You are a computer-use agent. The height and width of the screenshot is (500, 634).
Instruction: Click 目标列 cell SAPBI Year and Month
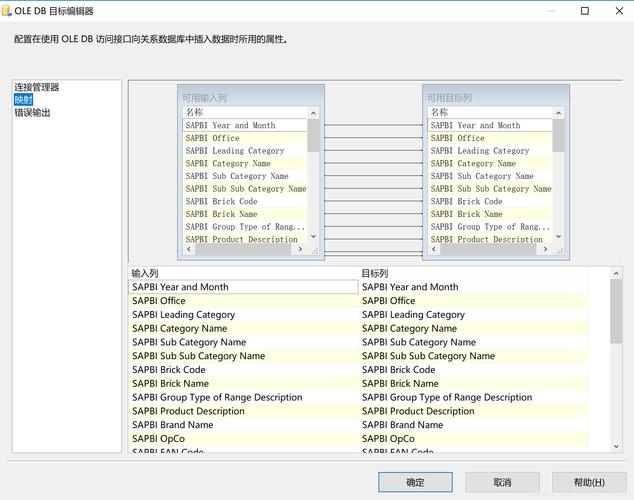[473, 287]
